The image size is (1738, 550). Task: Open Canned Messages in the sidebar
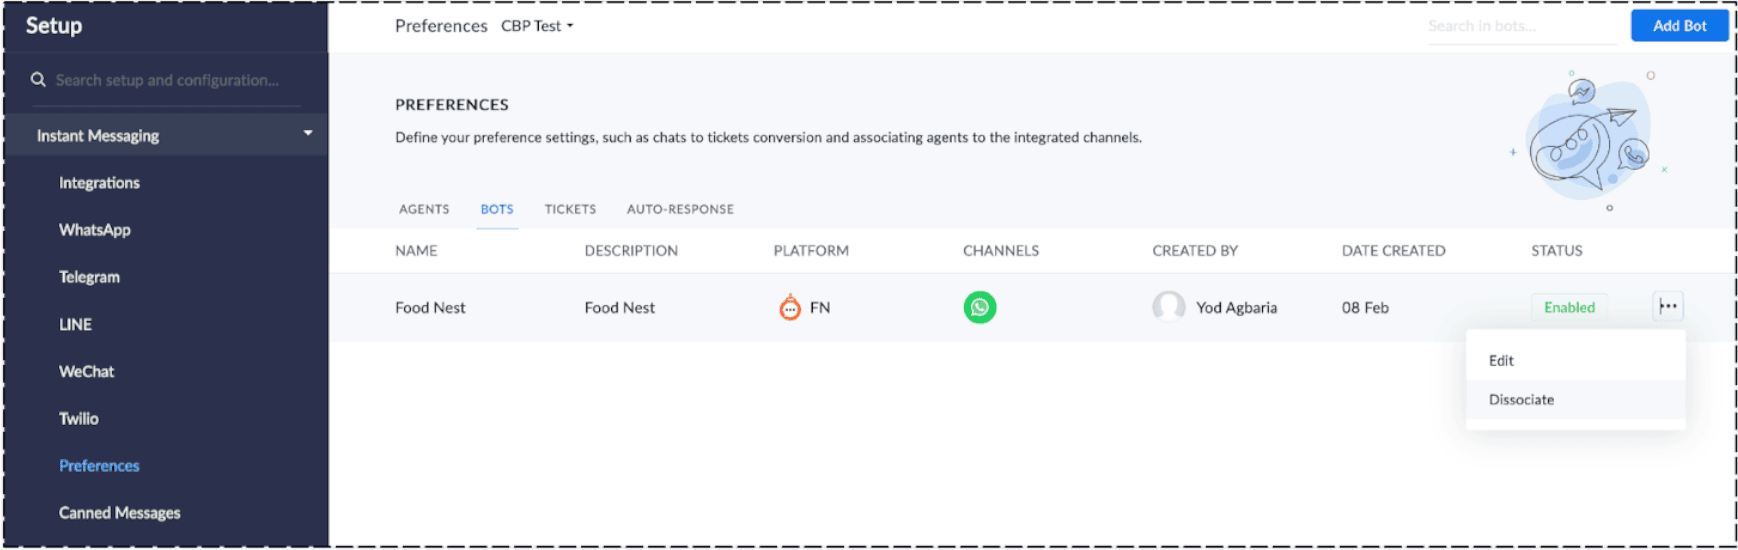point(119,513)
